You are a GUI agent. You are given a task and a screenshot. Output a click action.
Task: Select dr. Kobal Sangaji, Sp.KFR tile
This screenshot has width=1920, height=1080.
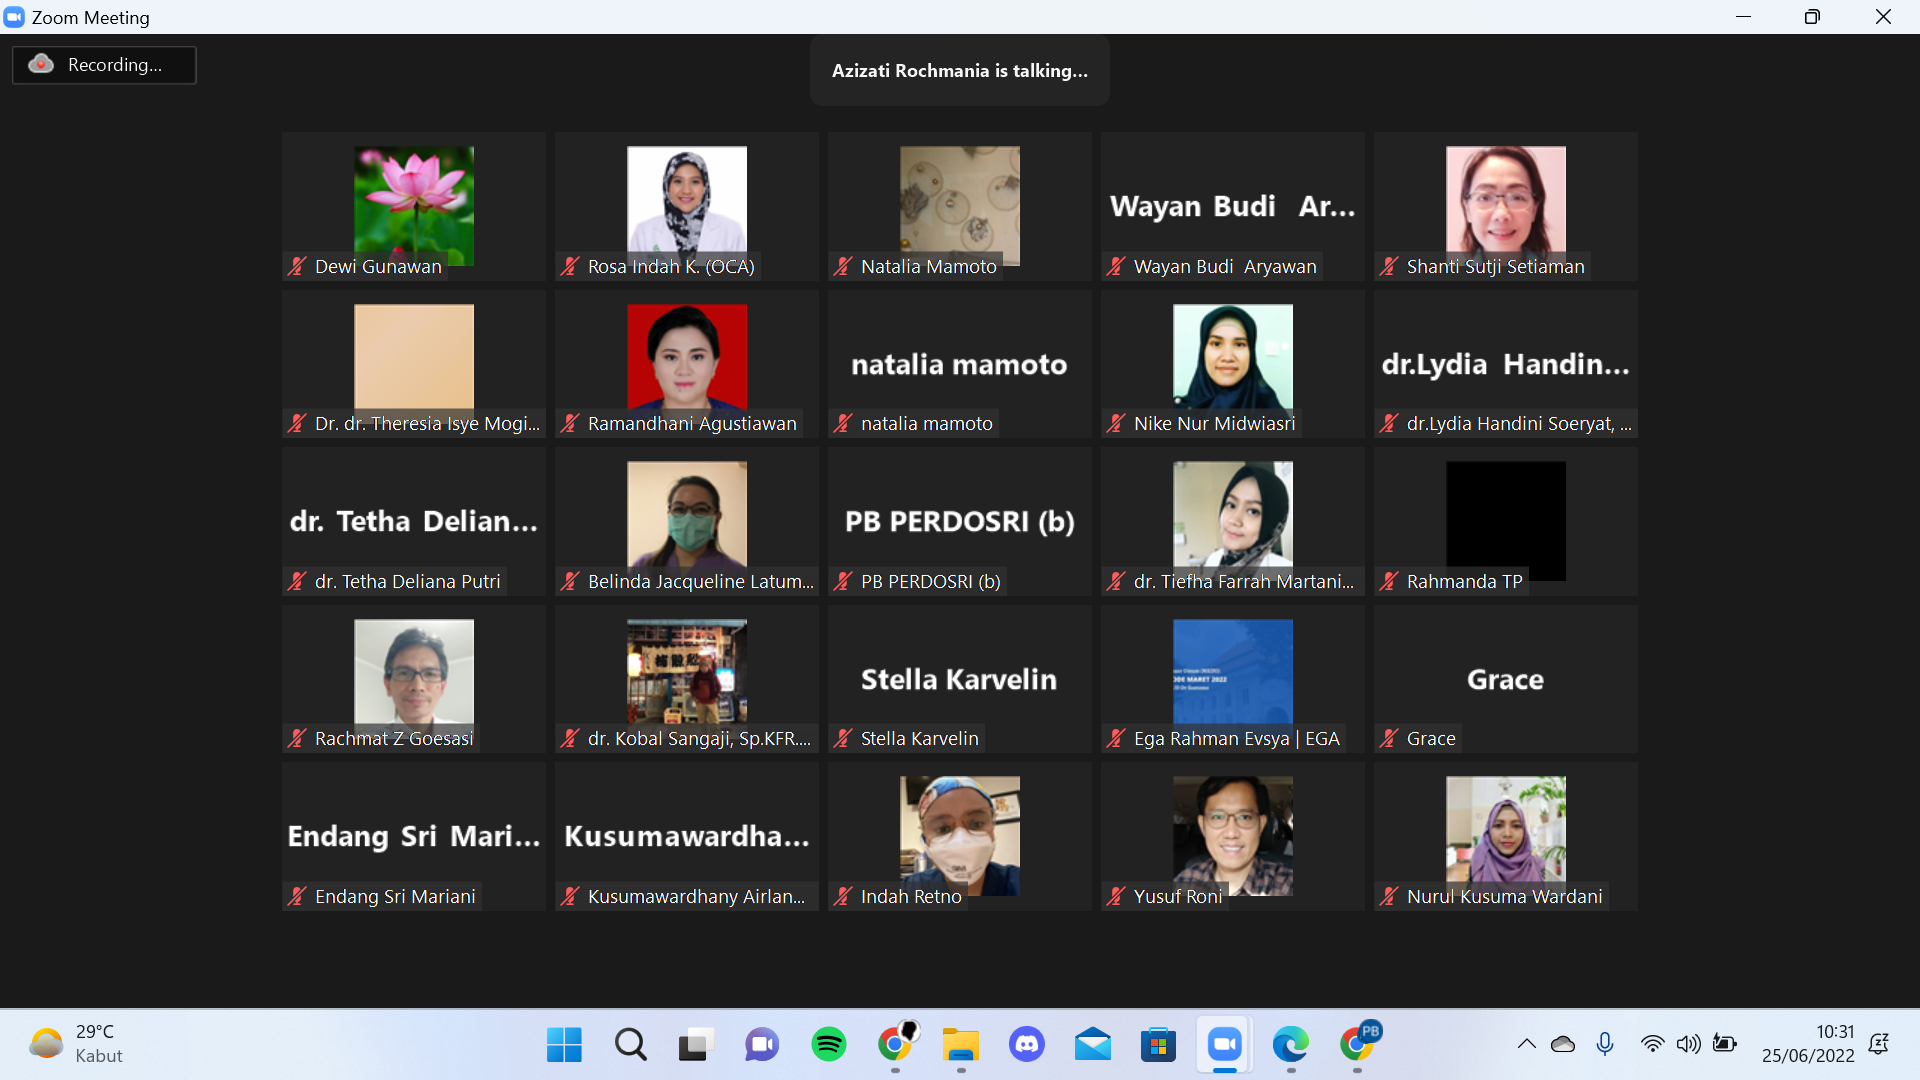pyautogui.click(x=687, y=679)
